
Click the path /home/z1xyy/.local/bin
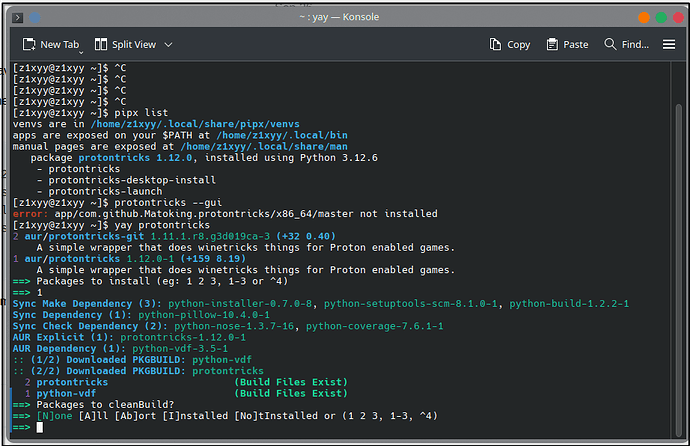point(282,135)
